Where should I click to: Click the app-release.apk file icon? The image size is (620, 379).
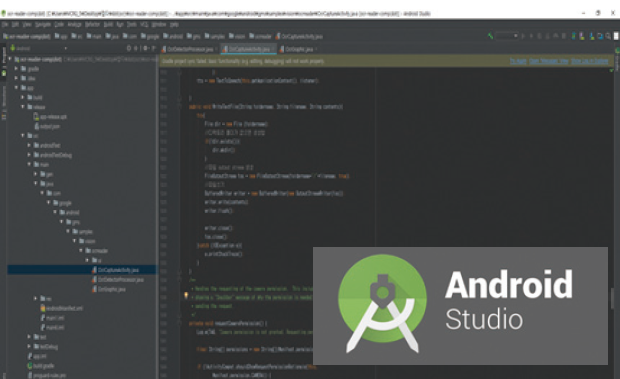click(36, 117)
